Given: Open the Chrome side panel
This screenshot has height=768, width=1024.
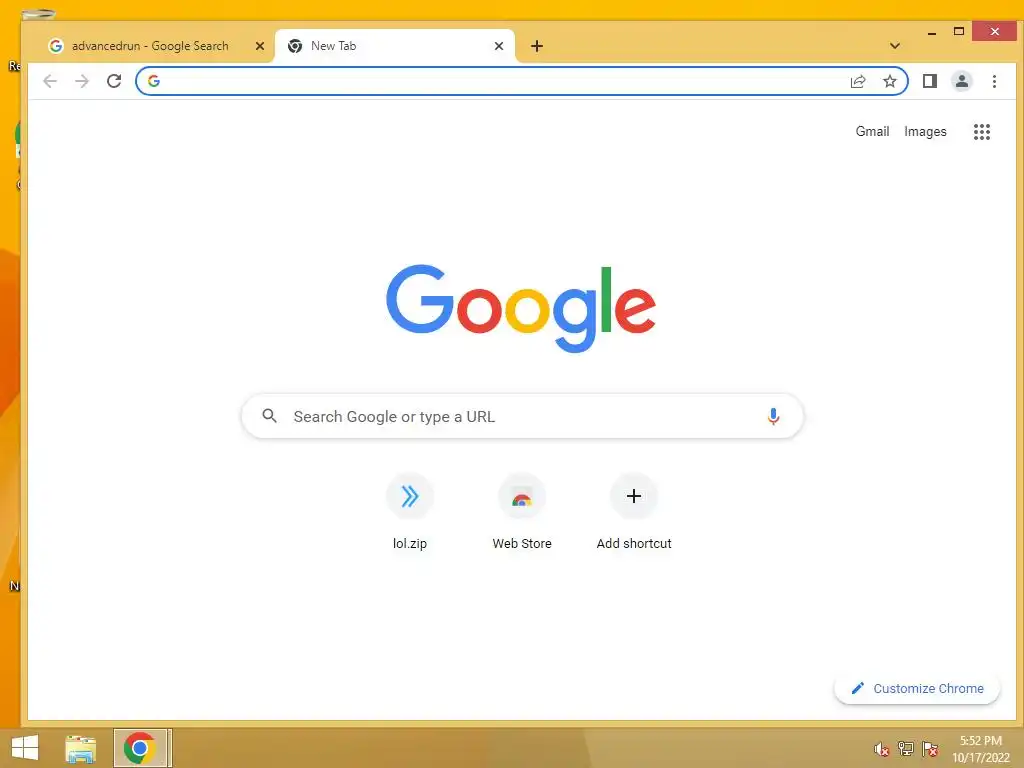Looking at the screenshot, I should (930, 81).
